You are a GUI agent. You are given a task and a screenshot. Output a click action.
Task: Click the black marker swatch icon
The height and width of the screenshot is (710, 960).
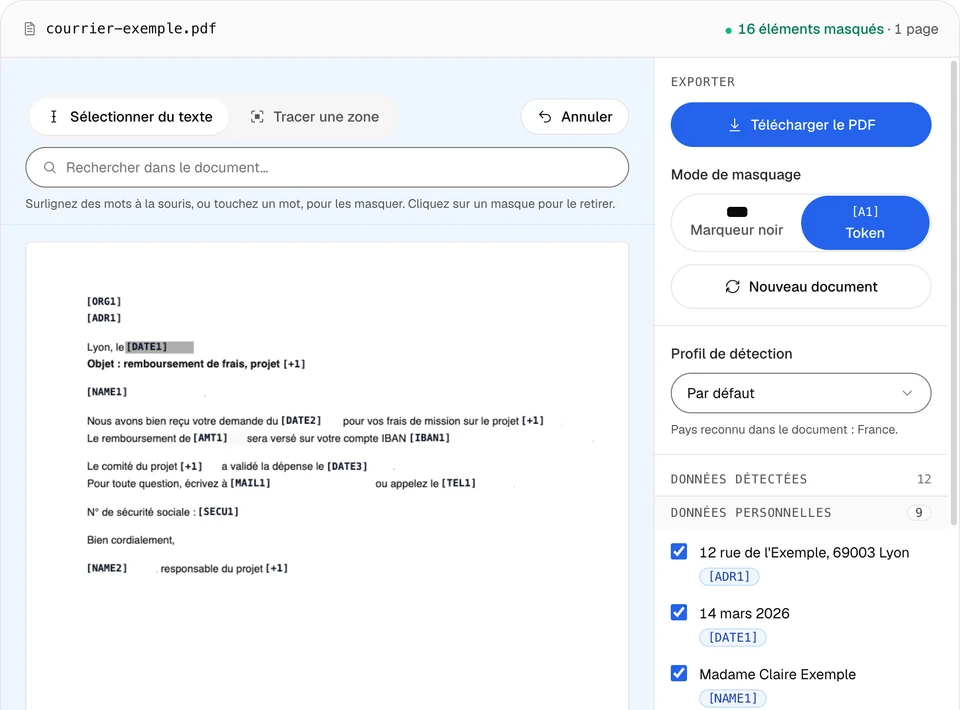click(x=737, y=212)
